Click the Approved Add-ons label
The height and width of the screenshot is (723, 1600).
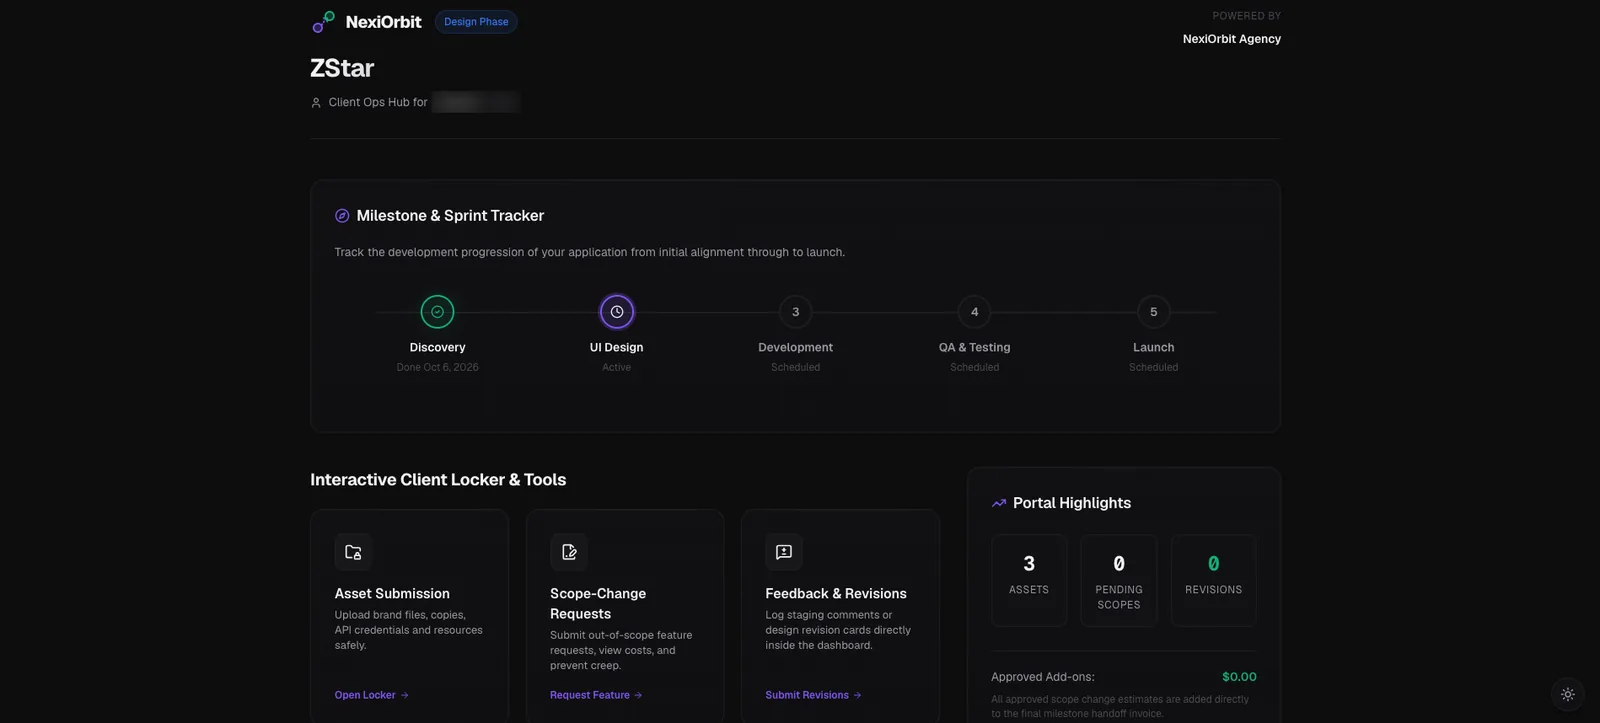(1043, 677)
